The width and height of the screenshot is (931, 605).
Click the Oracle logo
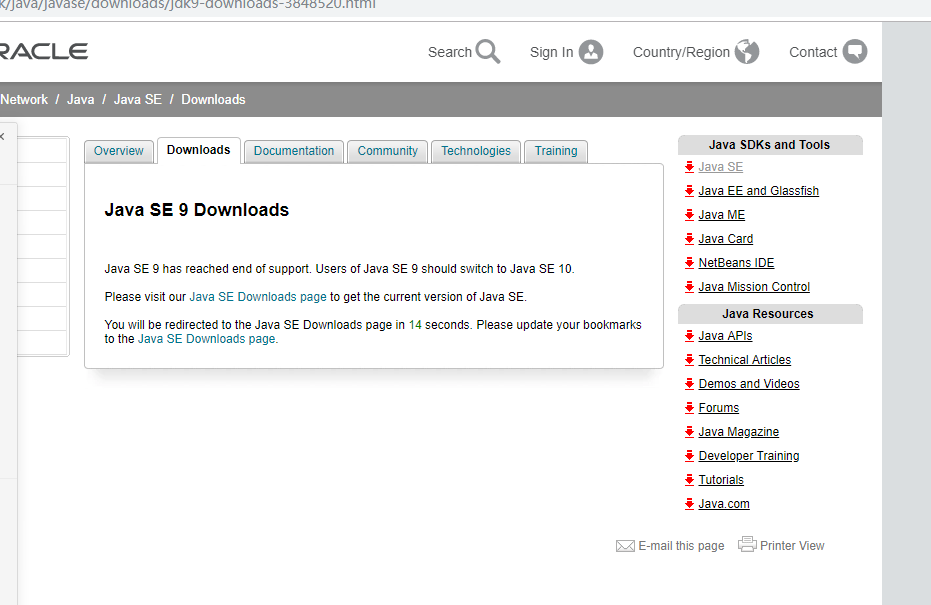(44, 51)
